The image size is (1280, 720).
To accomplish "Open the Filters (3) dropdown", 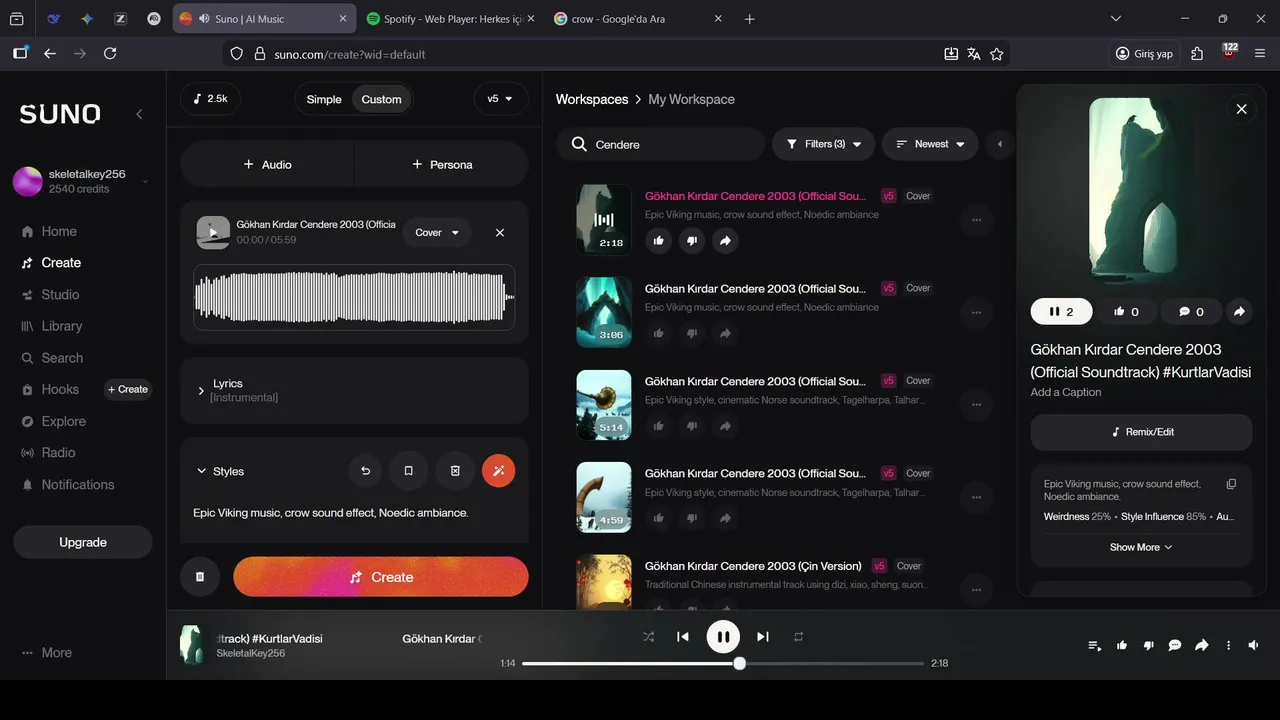I will click(824, 144).
